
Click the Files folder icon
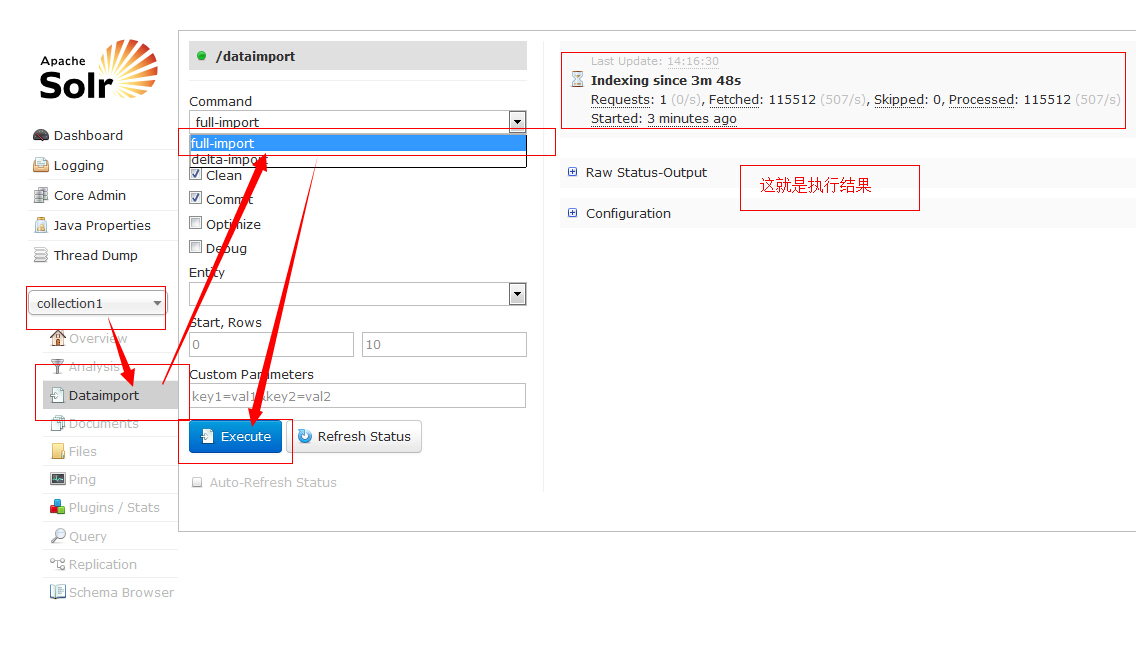coord(57,451)
